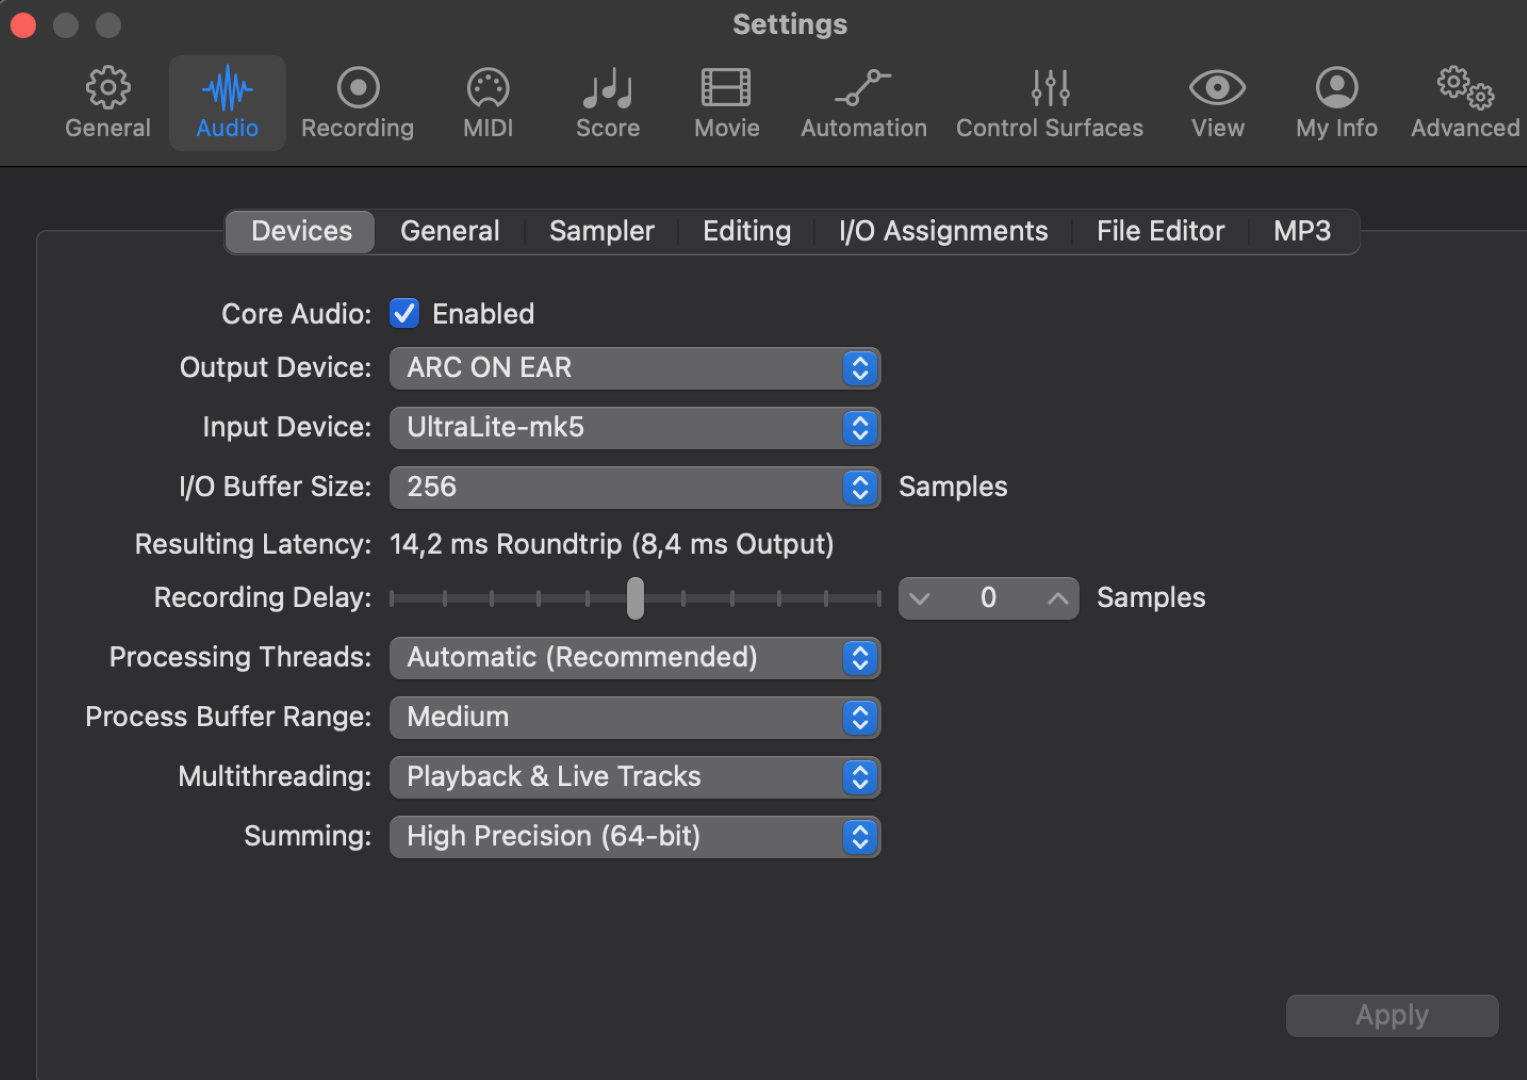Select the Sampler tab

(x=601, y=232)
